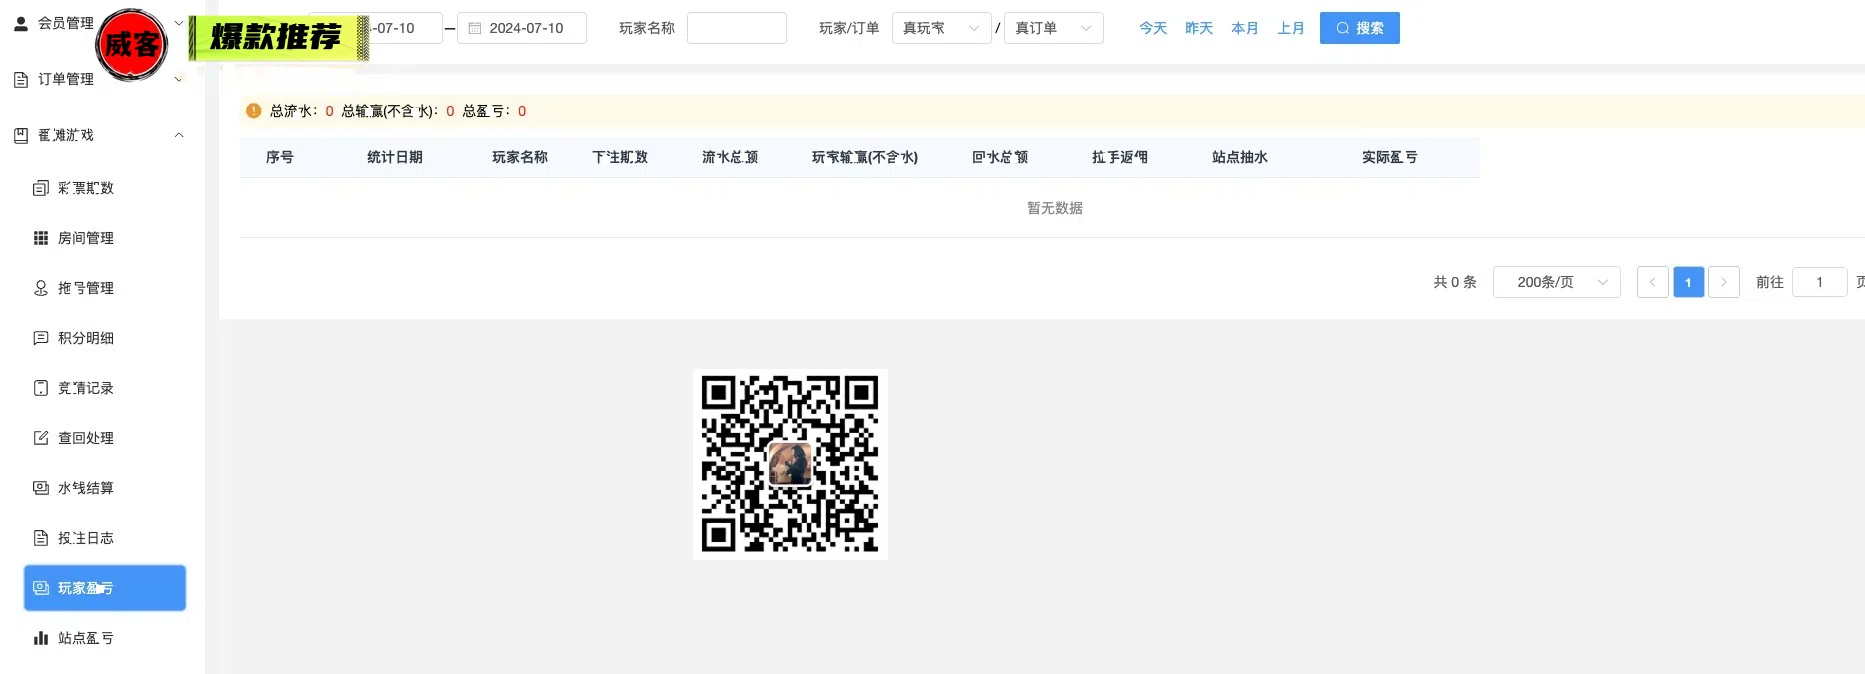Screen dimensions: 1865x674
Task: Go to the next page arrow
Action: click(1724, 282)
